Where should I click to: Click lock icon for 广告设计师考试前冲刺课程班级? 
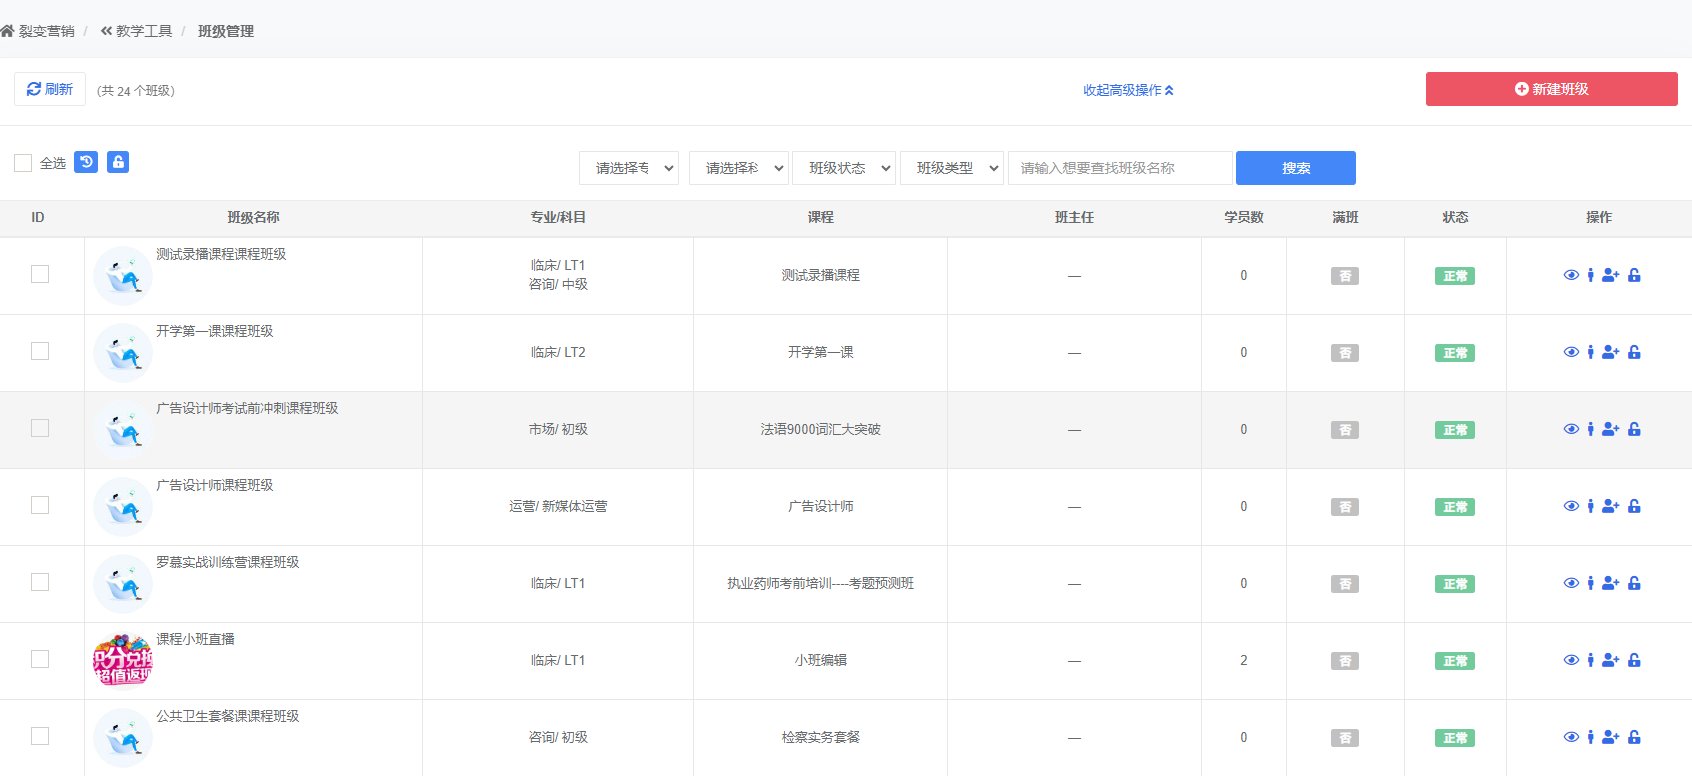[1634, 429]
